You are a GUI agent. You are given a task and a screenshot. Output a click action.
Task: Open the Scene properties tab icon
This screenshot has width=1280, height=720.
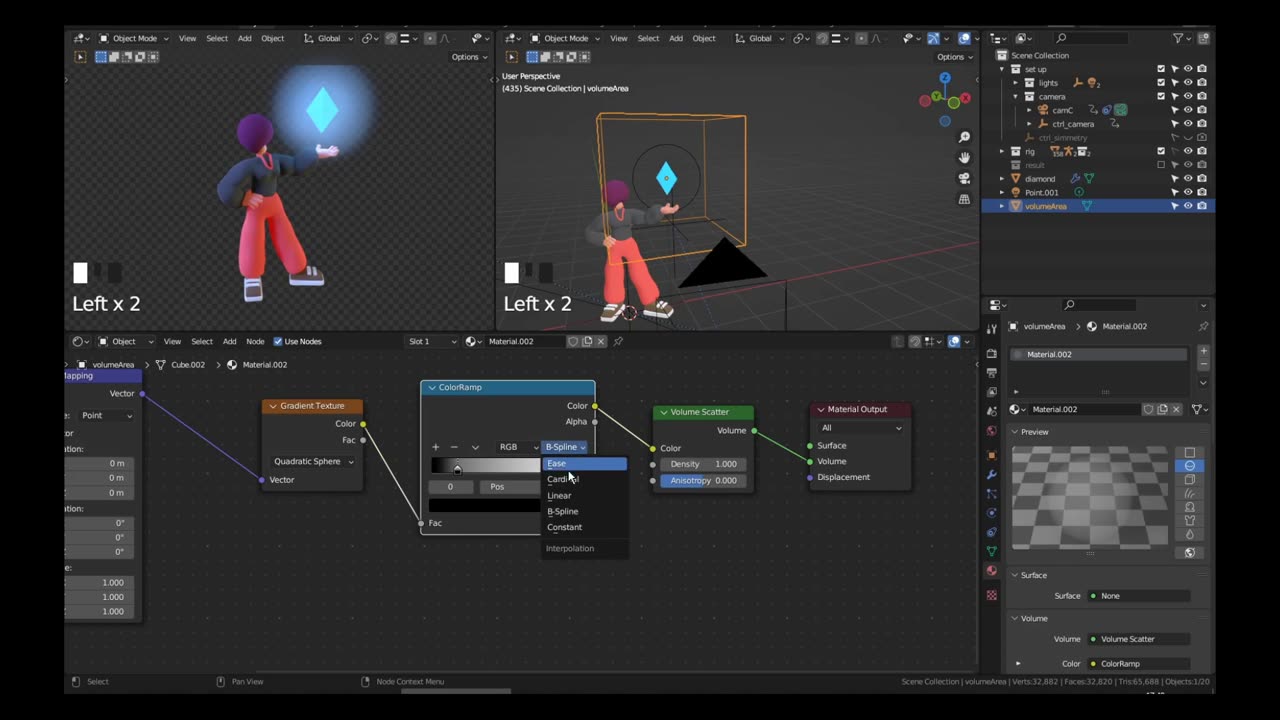point(991,411)
